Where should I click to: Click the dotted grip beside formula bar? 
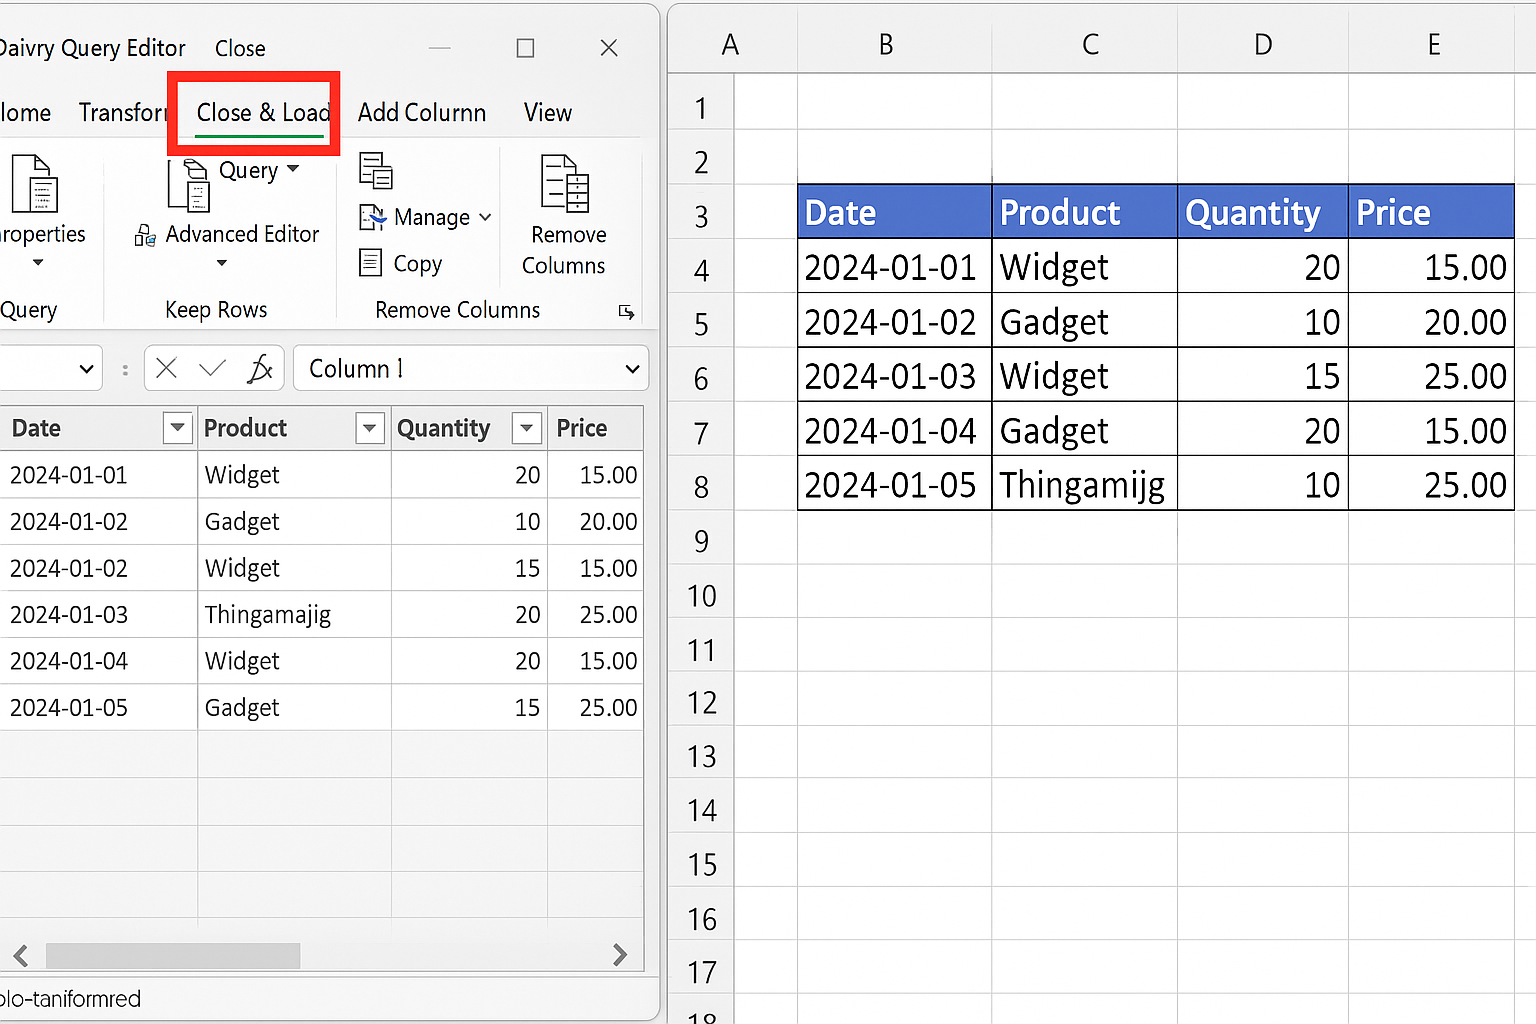click(125, 369)
